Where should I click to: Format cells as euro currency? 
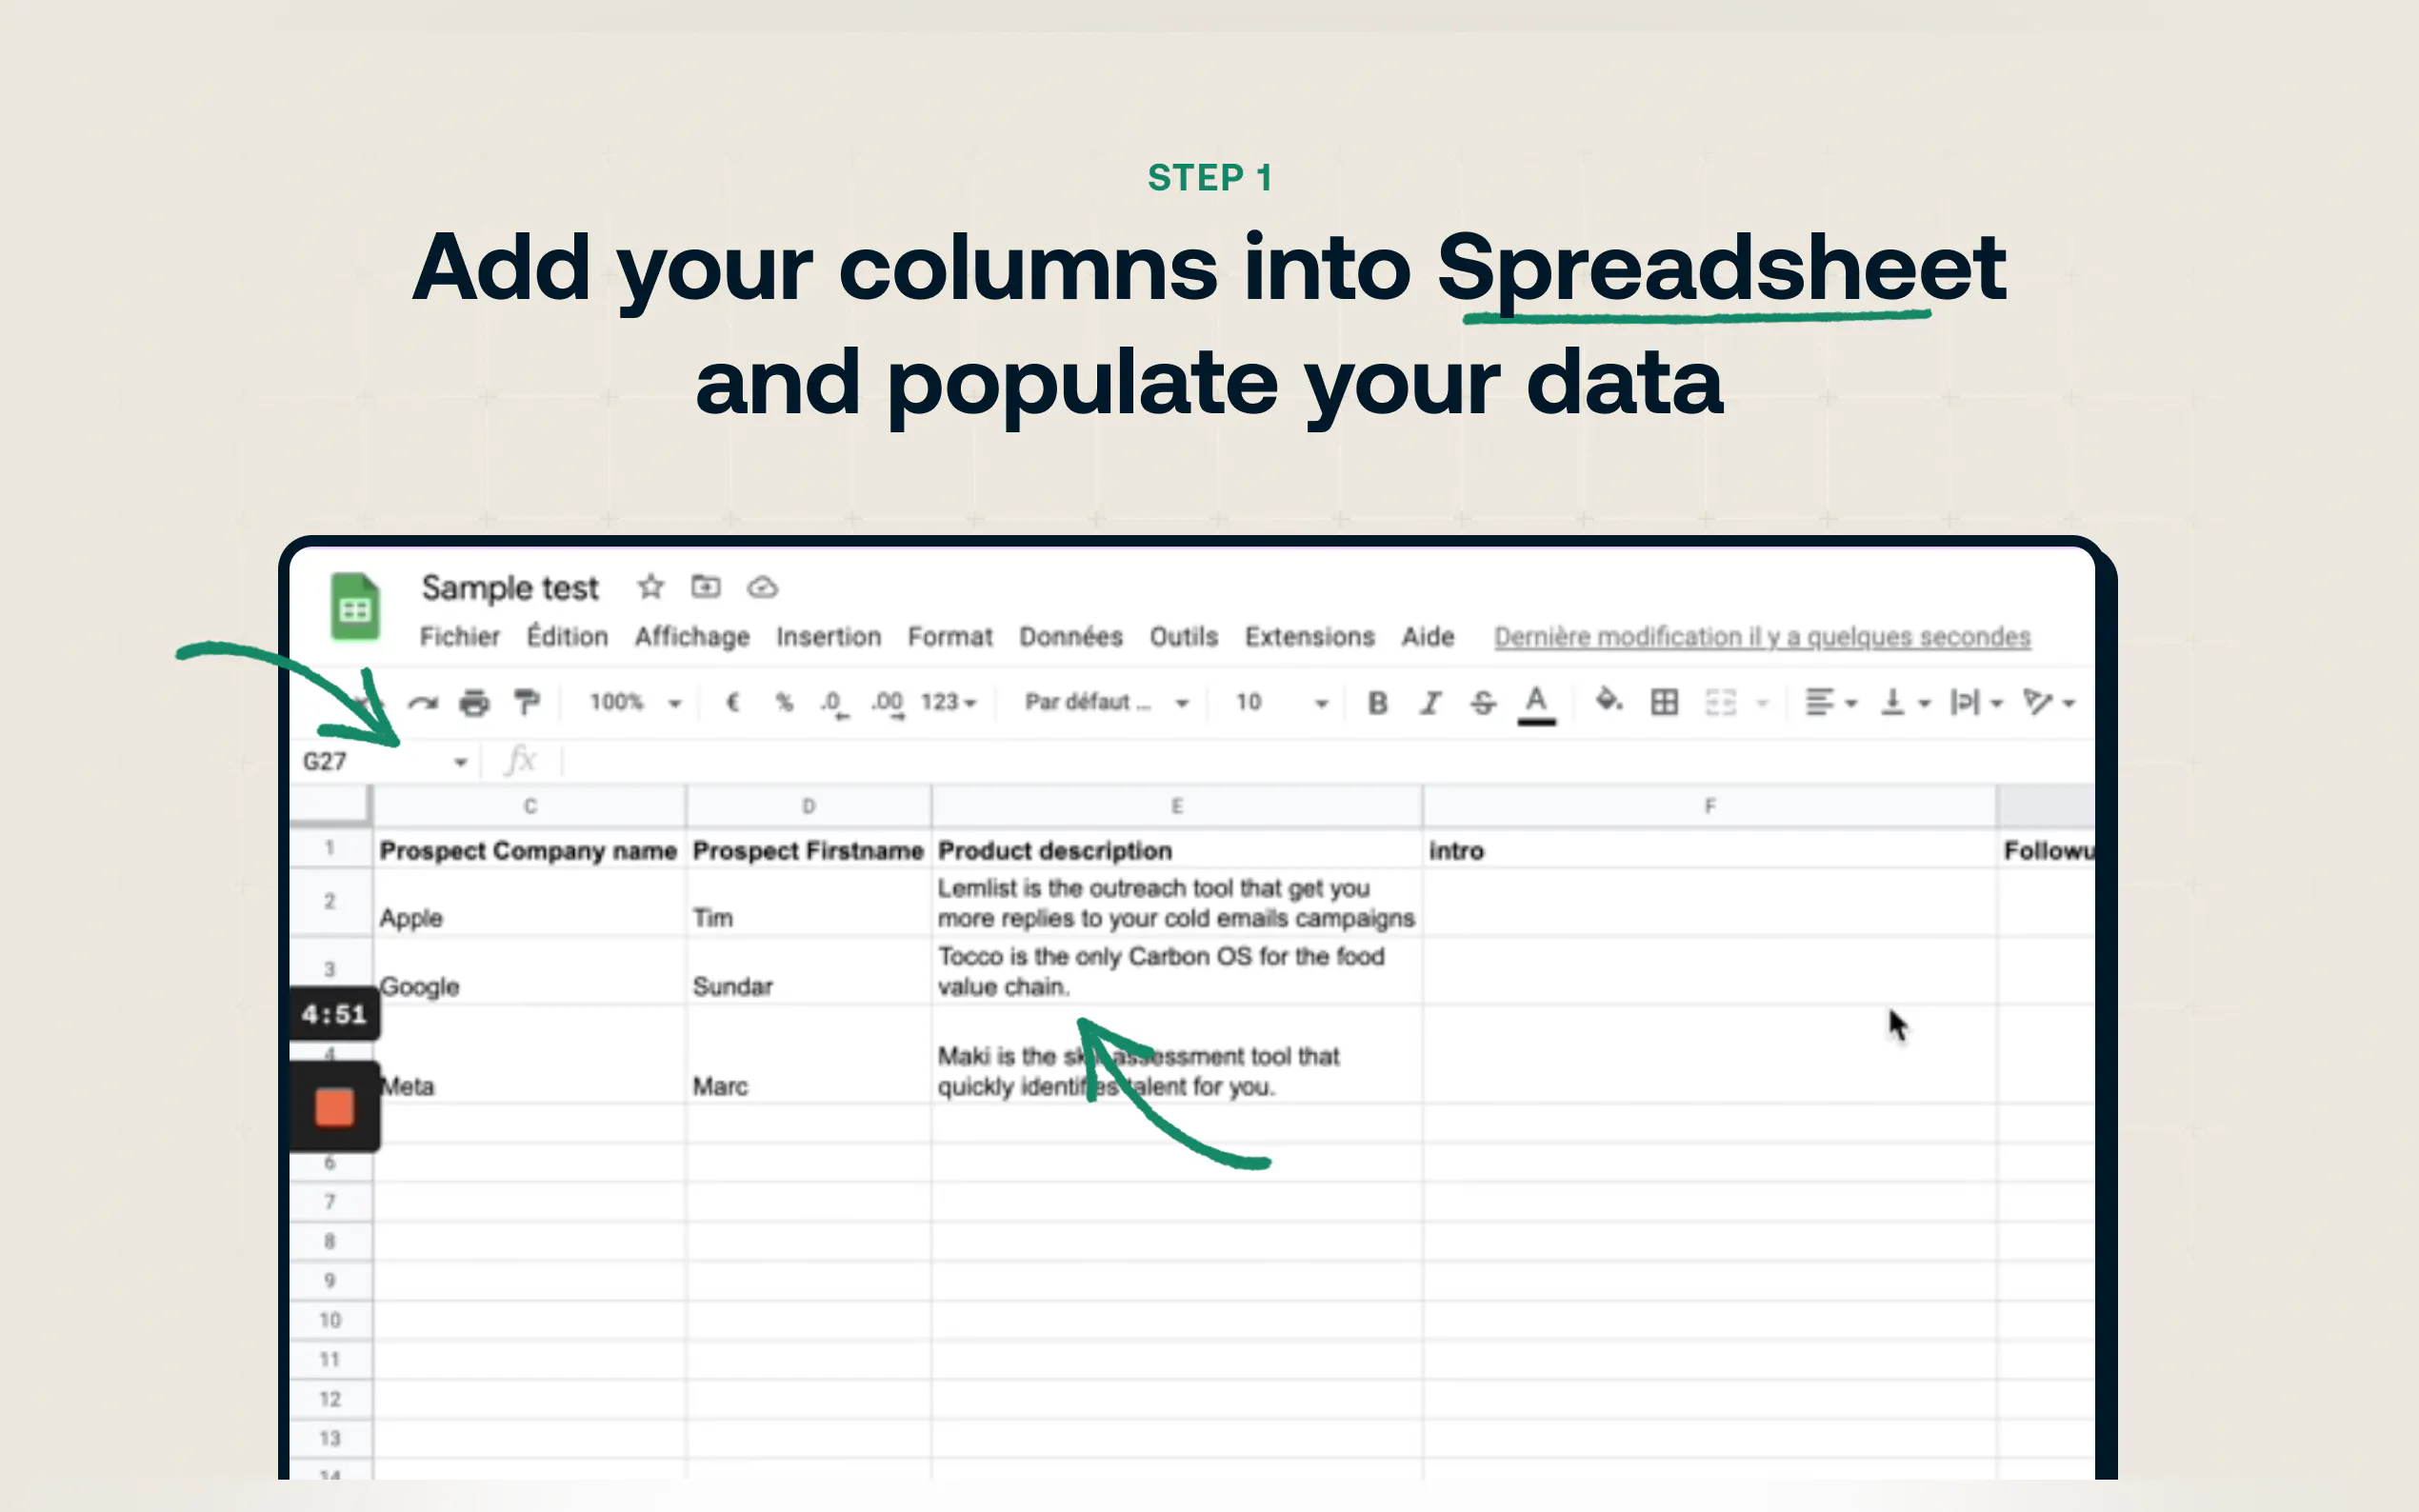732,702
